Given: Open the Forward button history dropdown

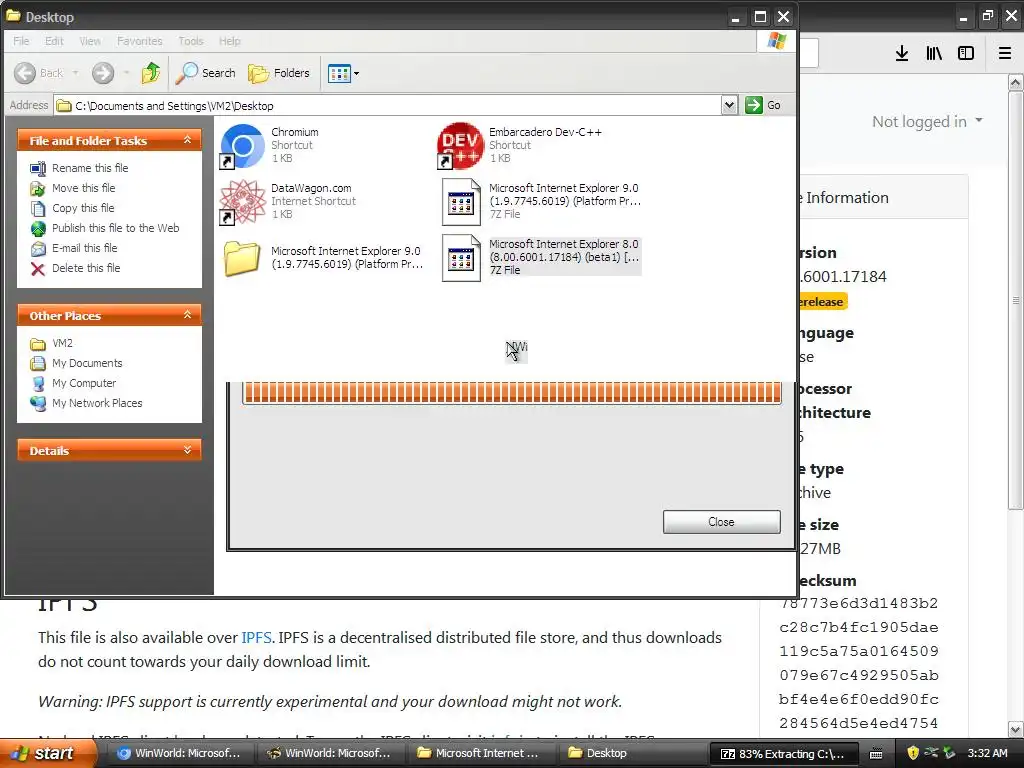Looking at the screenshot, I should click(126, 73).
